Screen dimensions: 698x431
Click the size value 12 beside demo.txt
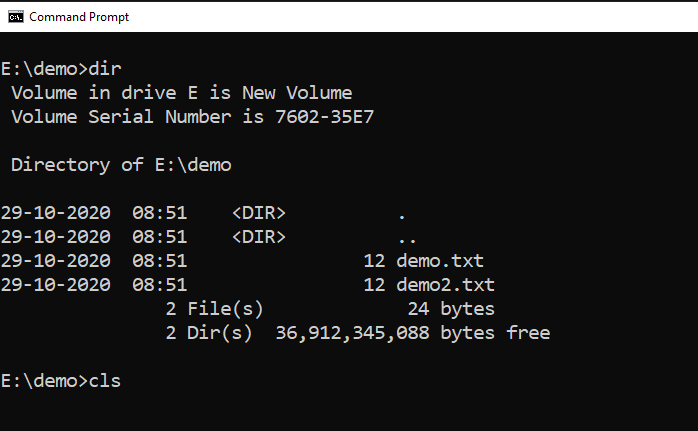[374, 261]
